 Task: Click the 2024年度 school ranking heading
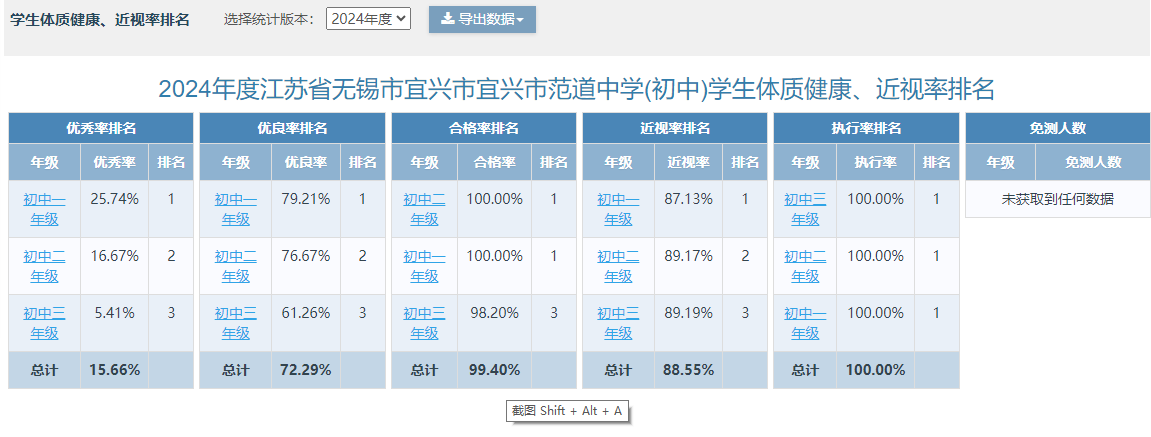pos(576,90)
